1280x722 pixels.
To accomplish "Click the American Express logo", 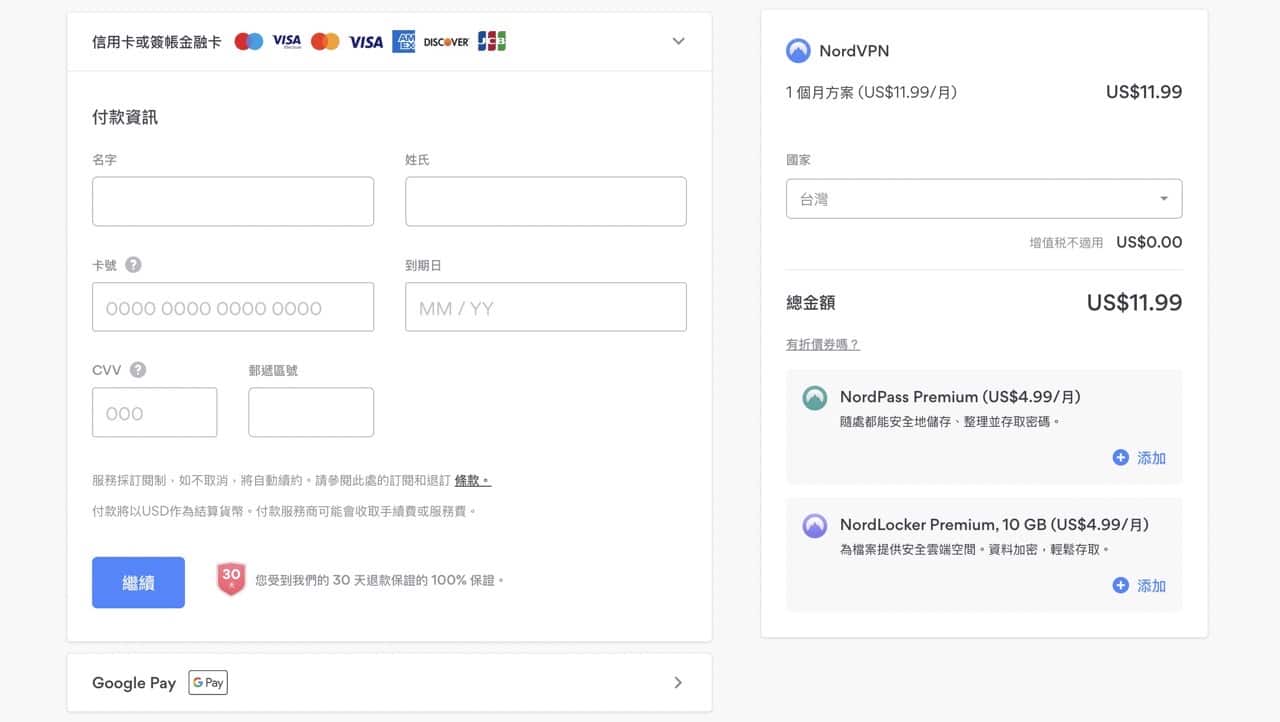I will click(403, 41).
